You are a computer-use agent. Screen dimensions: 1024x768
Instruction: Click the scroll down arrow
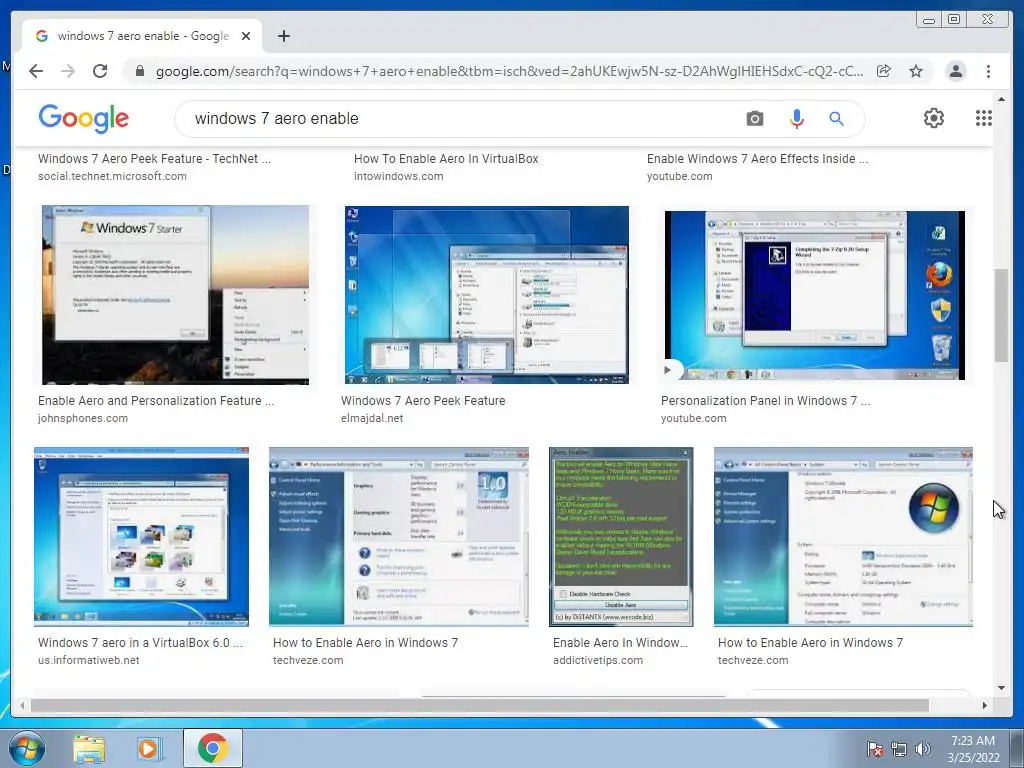pyautogui.click(x=1001, y=688)
